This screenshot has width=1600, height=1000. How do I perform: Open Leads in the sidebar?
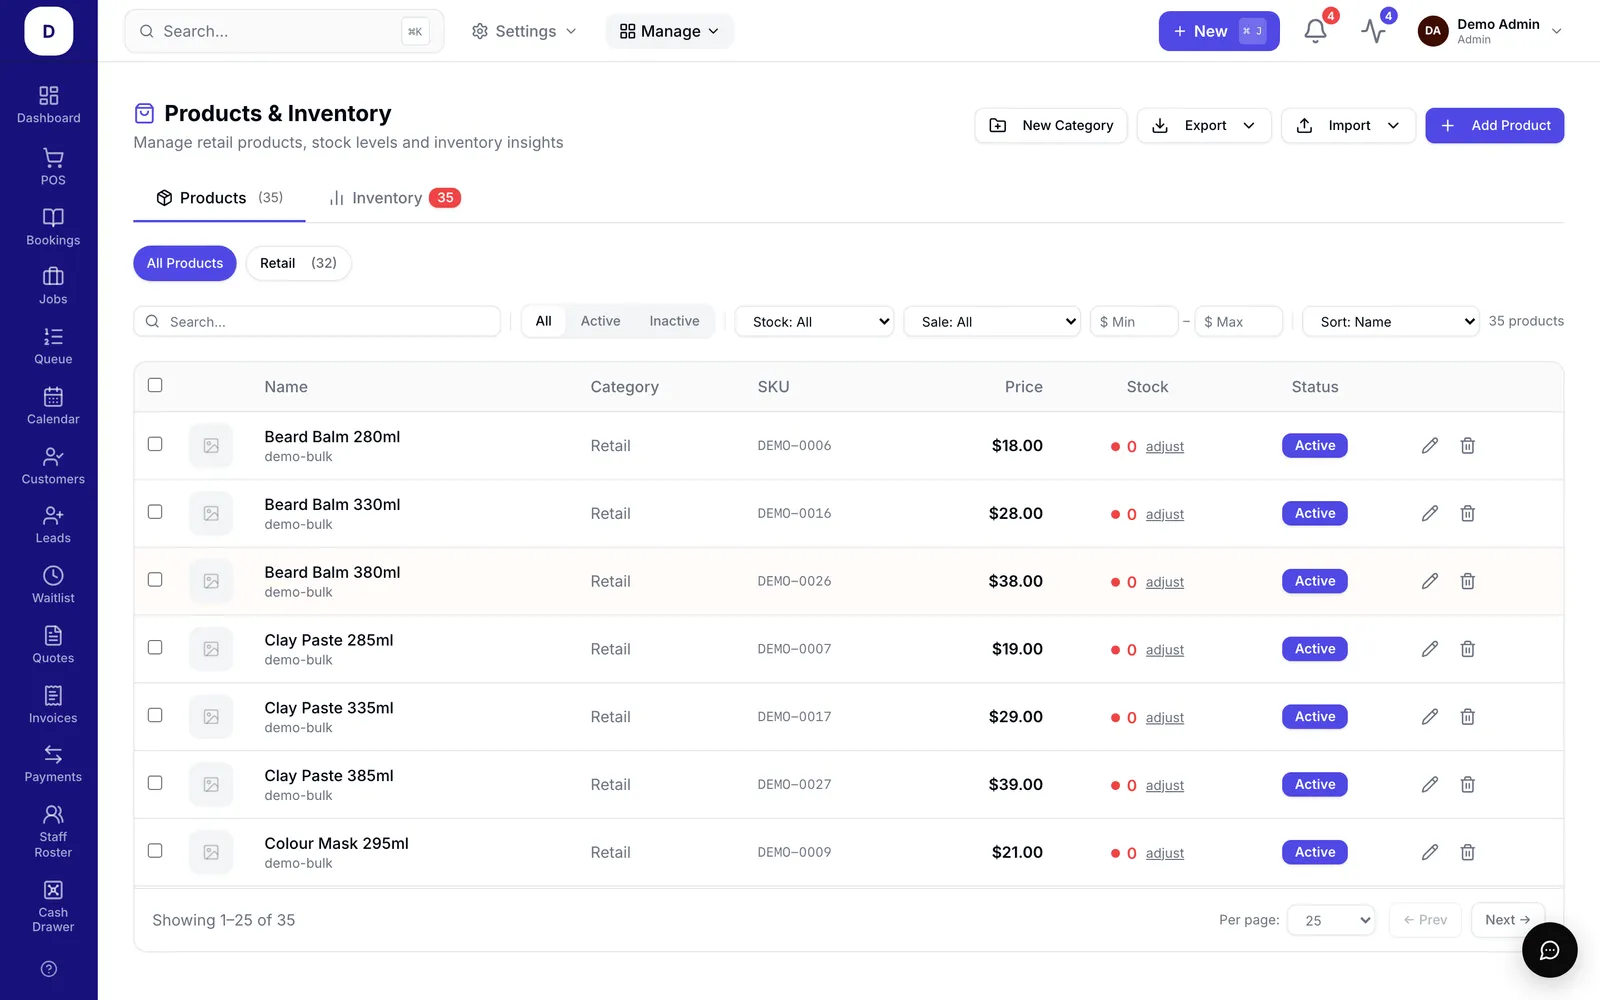coord(53,525)
